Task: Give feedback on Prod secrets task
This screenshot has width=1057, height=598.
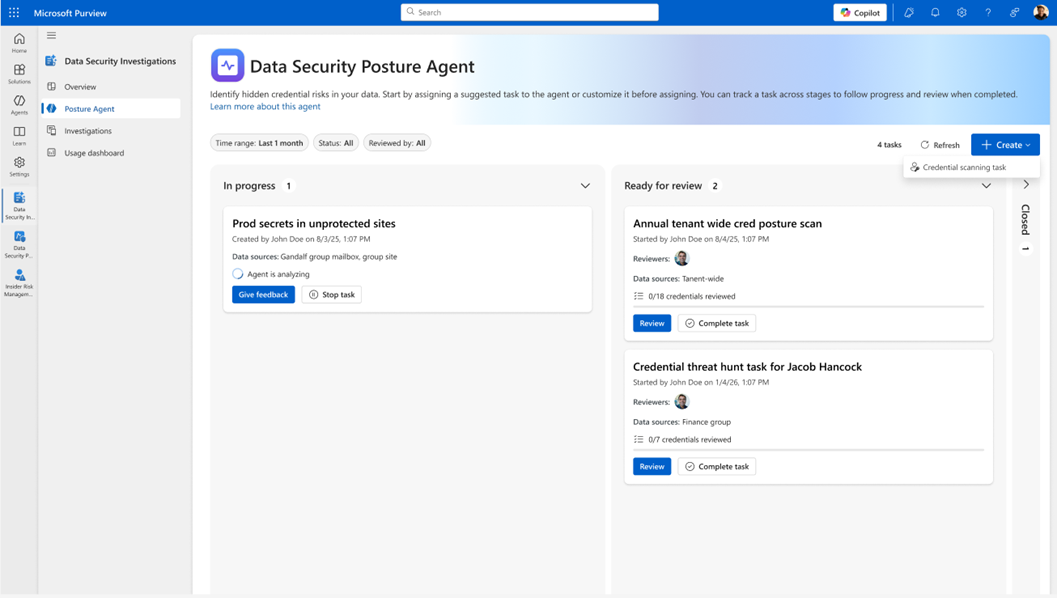Action: click(263, 295)
